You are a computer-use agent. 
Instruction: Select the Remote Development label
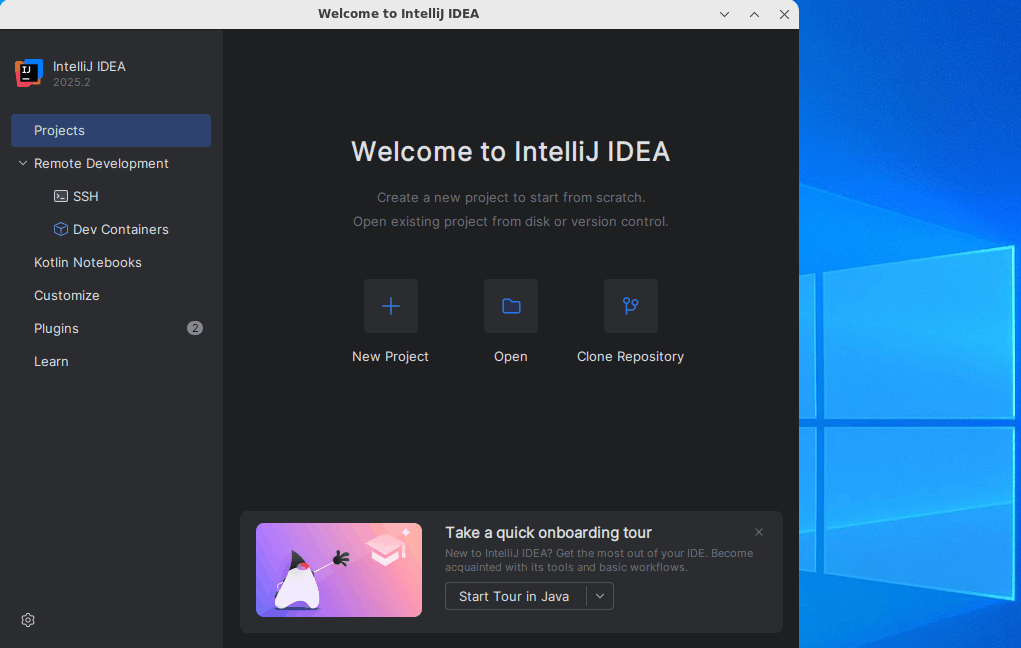tap(101, 163)
